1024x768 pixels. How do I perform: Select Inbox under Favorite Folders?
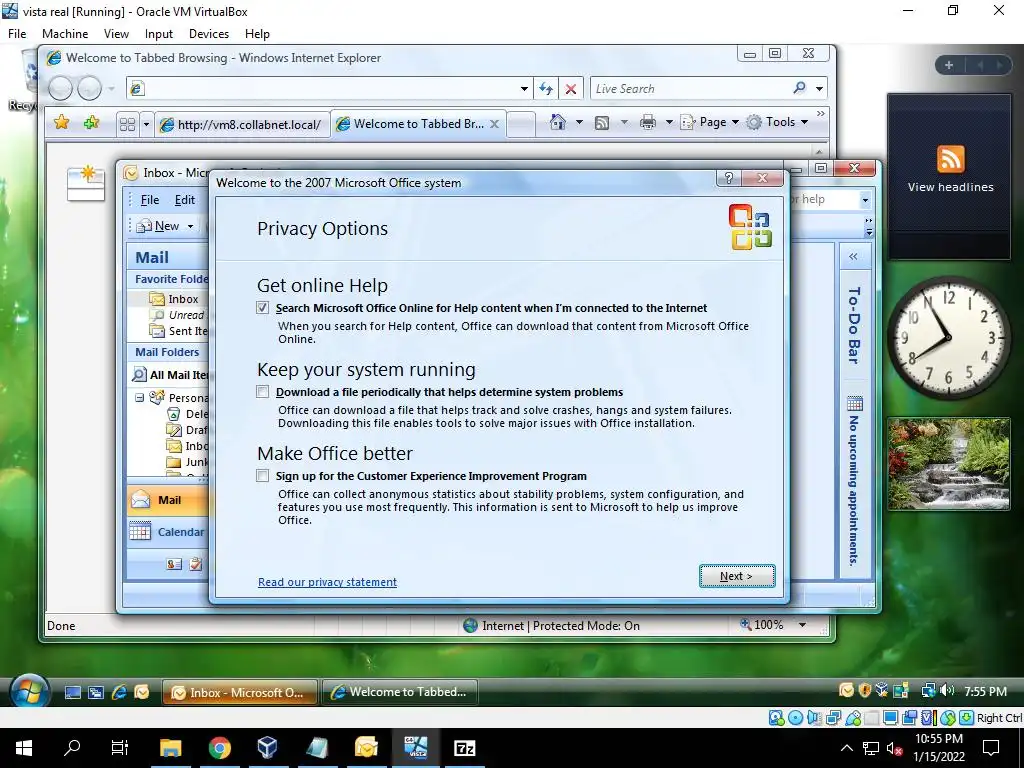tap(174, 298)
